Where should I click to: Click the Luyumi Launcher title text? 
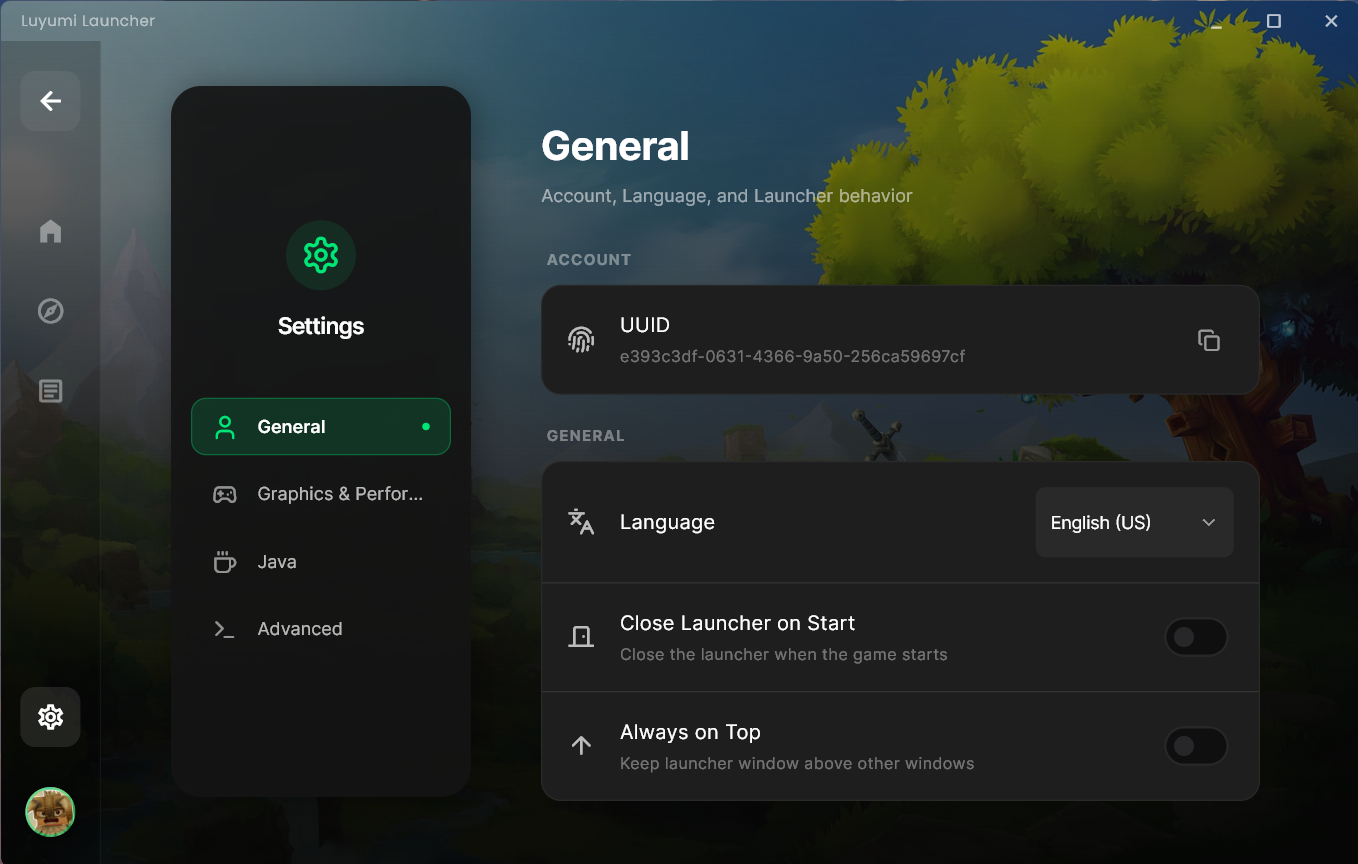point(88,21)
